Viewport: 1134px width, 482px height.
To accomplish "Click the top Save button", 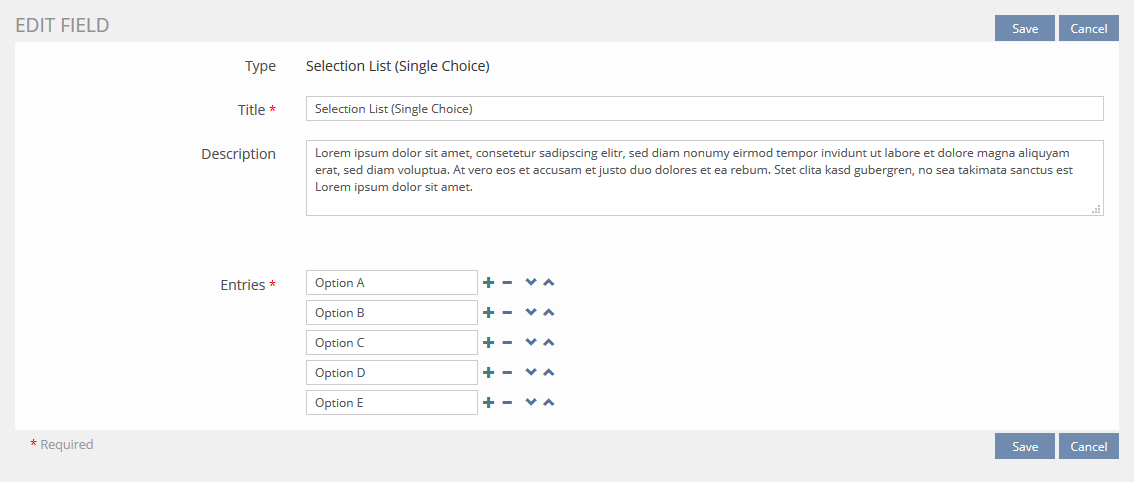I will (1024, 28).
